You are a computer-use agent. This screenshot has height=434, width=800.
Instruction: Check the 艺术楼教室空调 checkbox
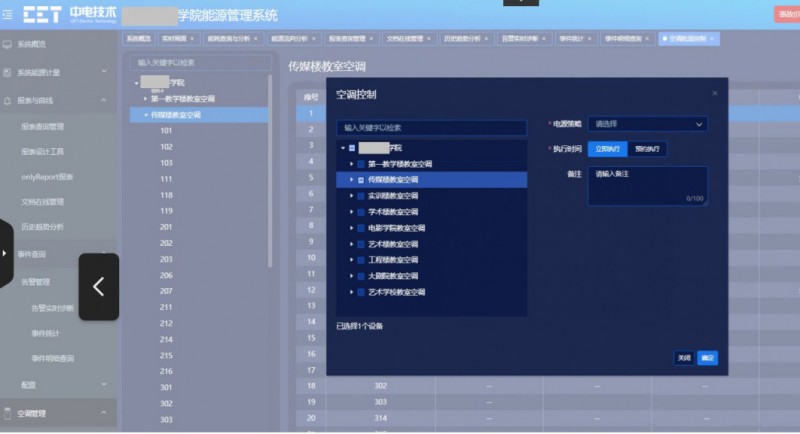(361, 244)
